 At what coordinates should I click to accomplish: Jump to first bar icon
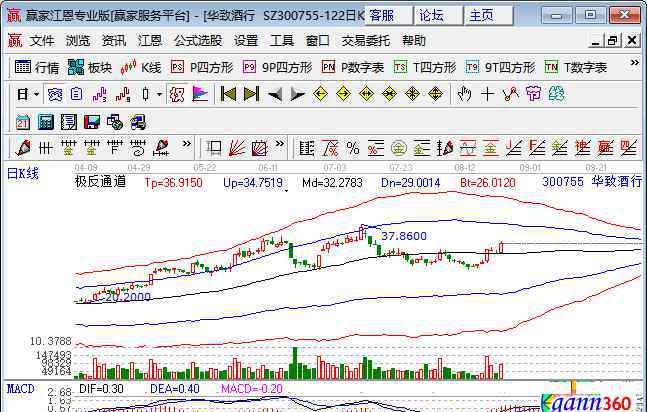[x=228, y=95]
